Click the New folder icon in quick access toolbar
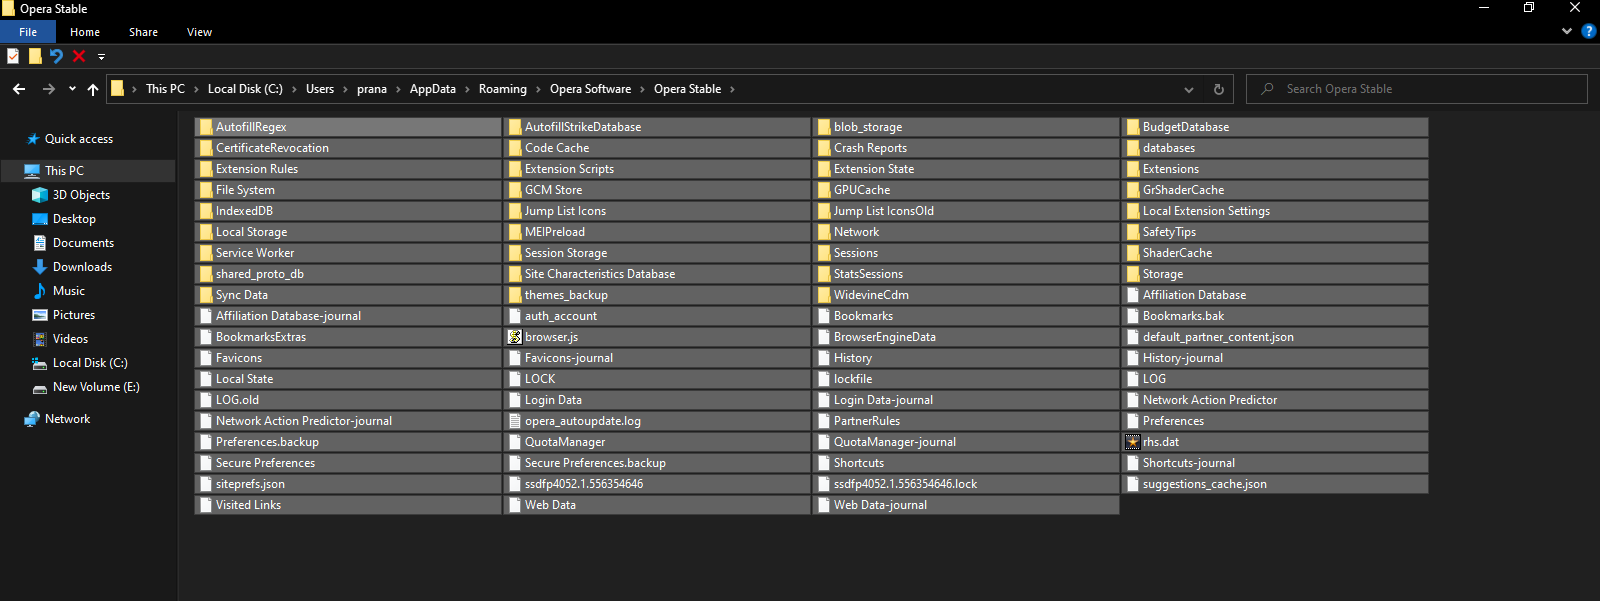The width and height of the screenshot is (1600, 601). (35, 56)
